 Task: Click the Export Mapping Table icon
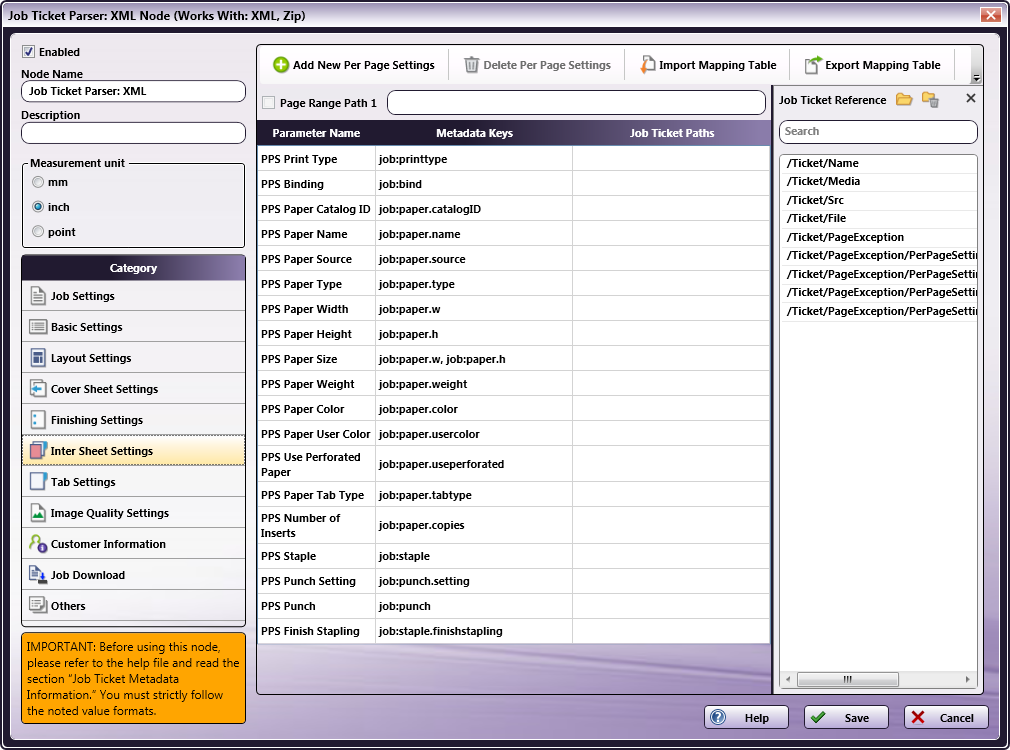[813, 64]
